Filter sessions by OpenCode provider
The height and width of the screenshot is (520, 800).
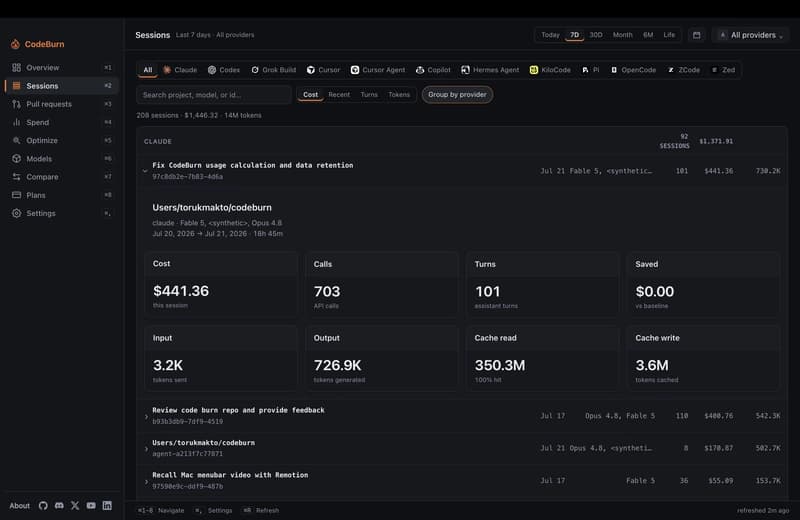(x=634, y=70)
